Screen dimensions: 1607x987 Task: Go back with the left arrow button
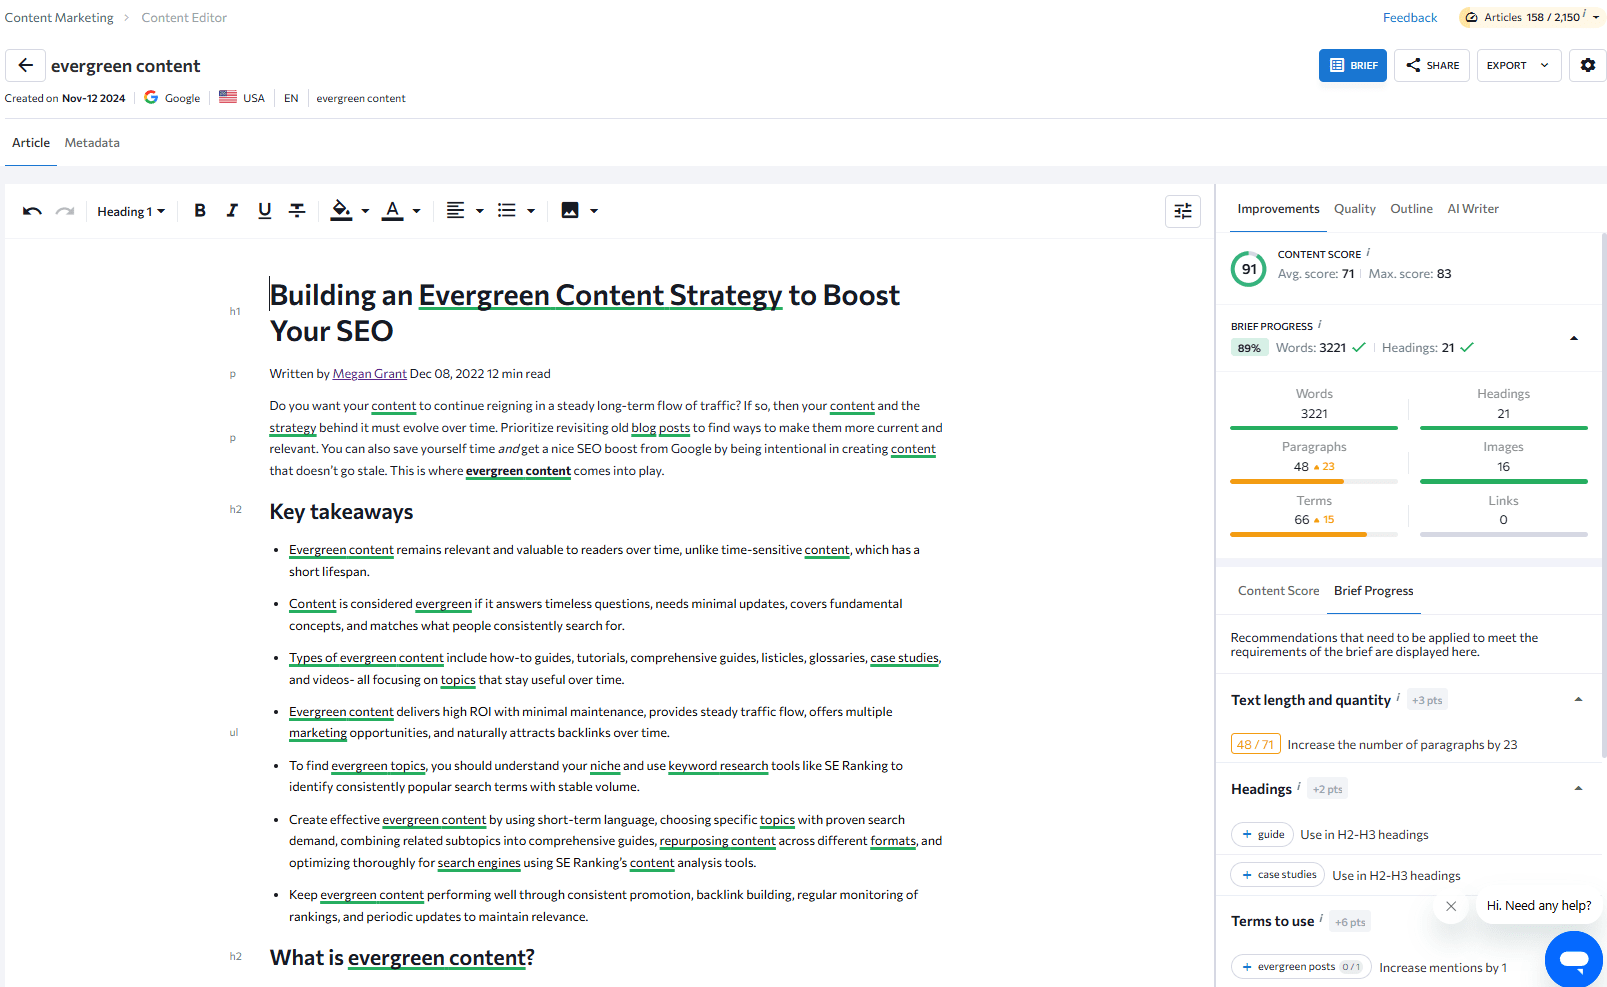[25, 65]
